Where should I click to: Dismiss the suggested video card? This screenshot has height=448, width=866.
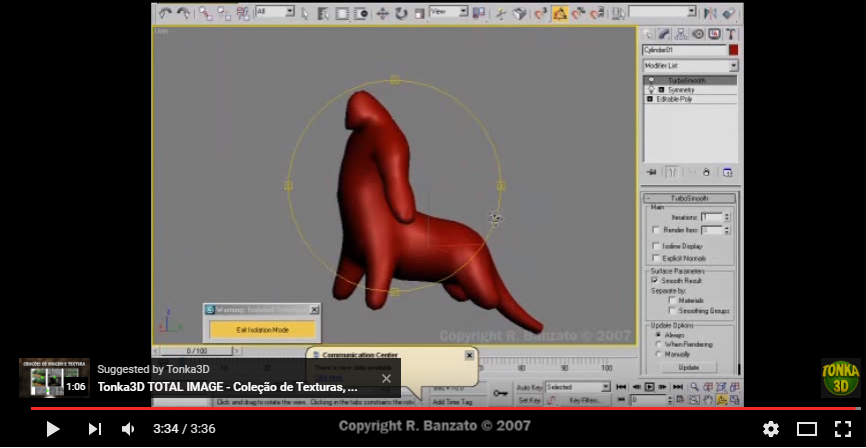386,378
